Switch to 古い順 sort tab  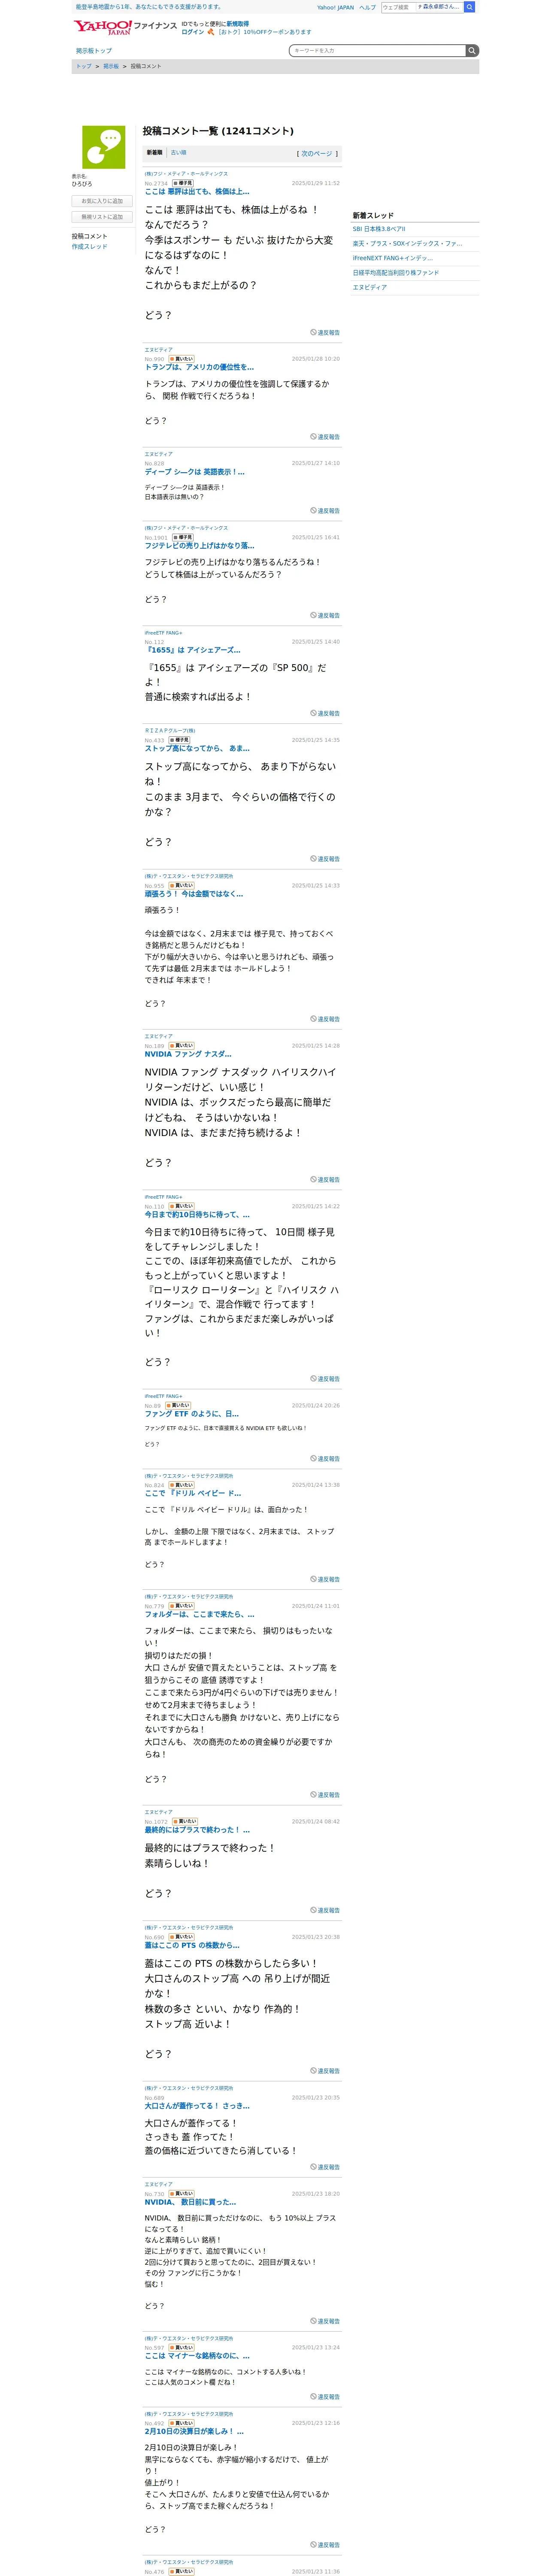coord(178,153)
